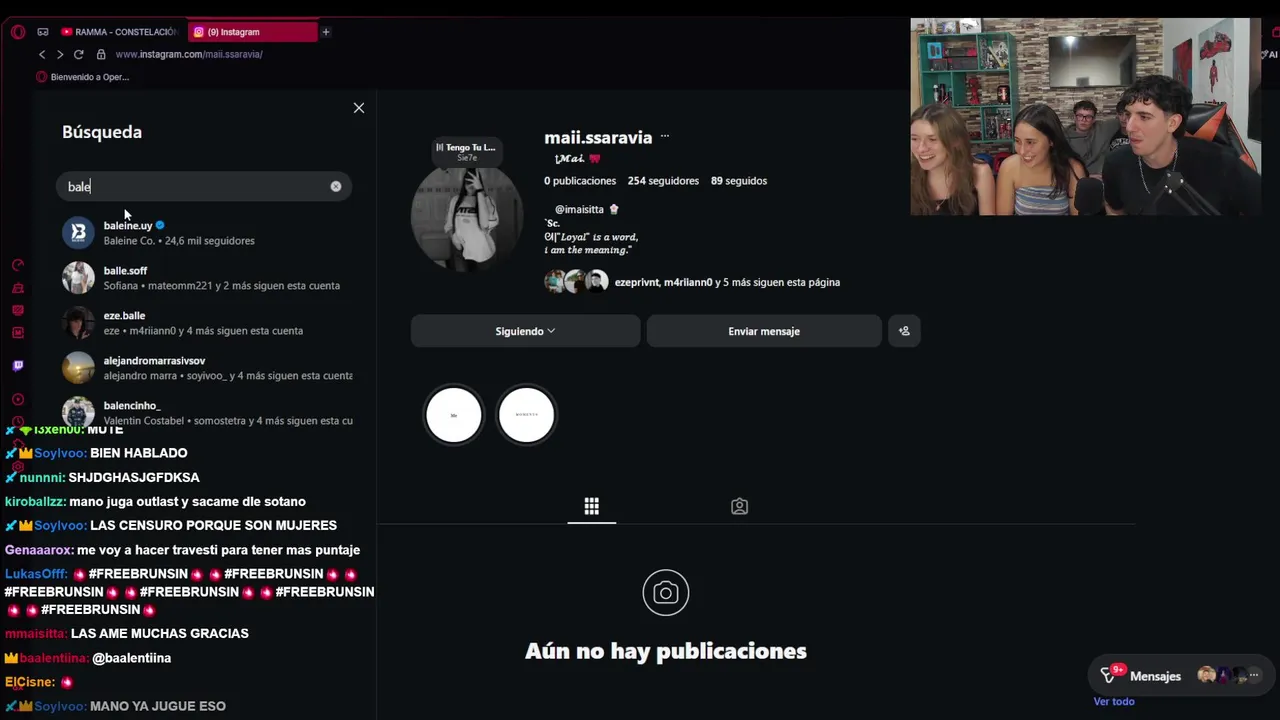Click the instagram.com/maii.ssaravia address bar
The height and width of the screenshot is (720, 1280).
(x=189, y=54)
